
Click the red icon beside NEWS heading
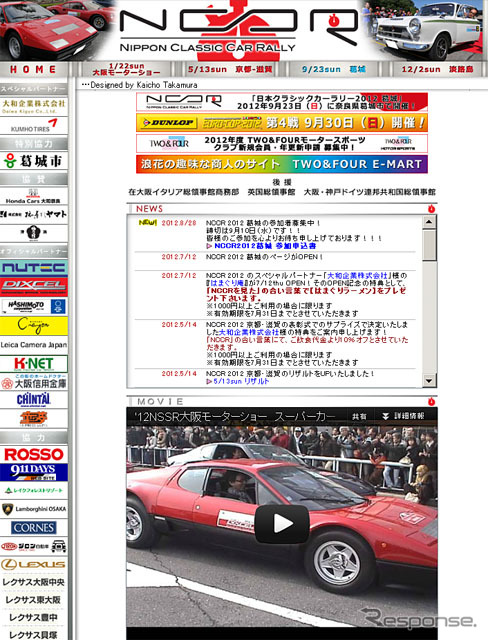(431, 209)
